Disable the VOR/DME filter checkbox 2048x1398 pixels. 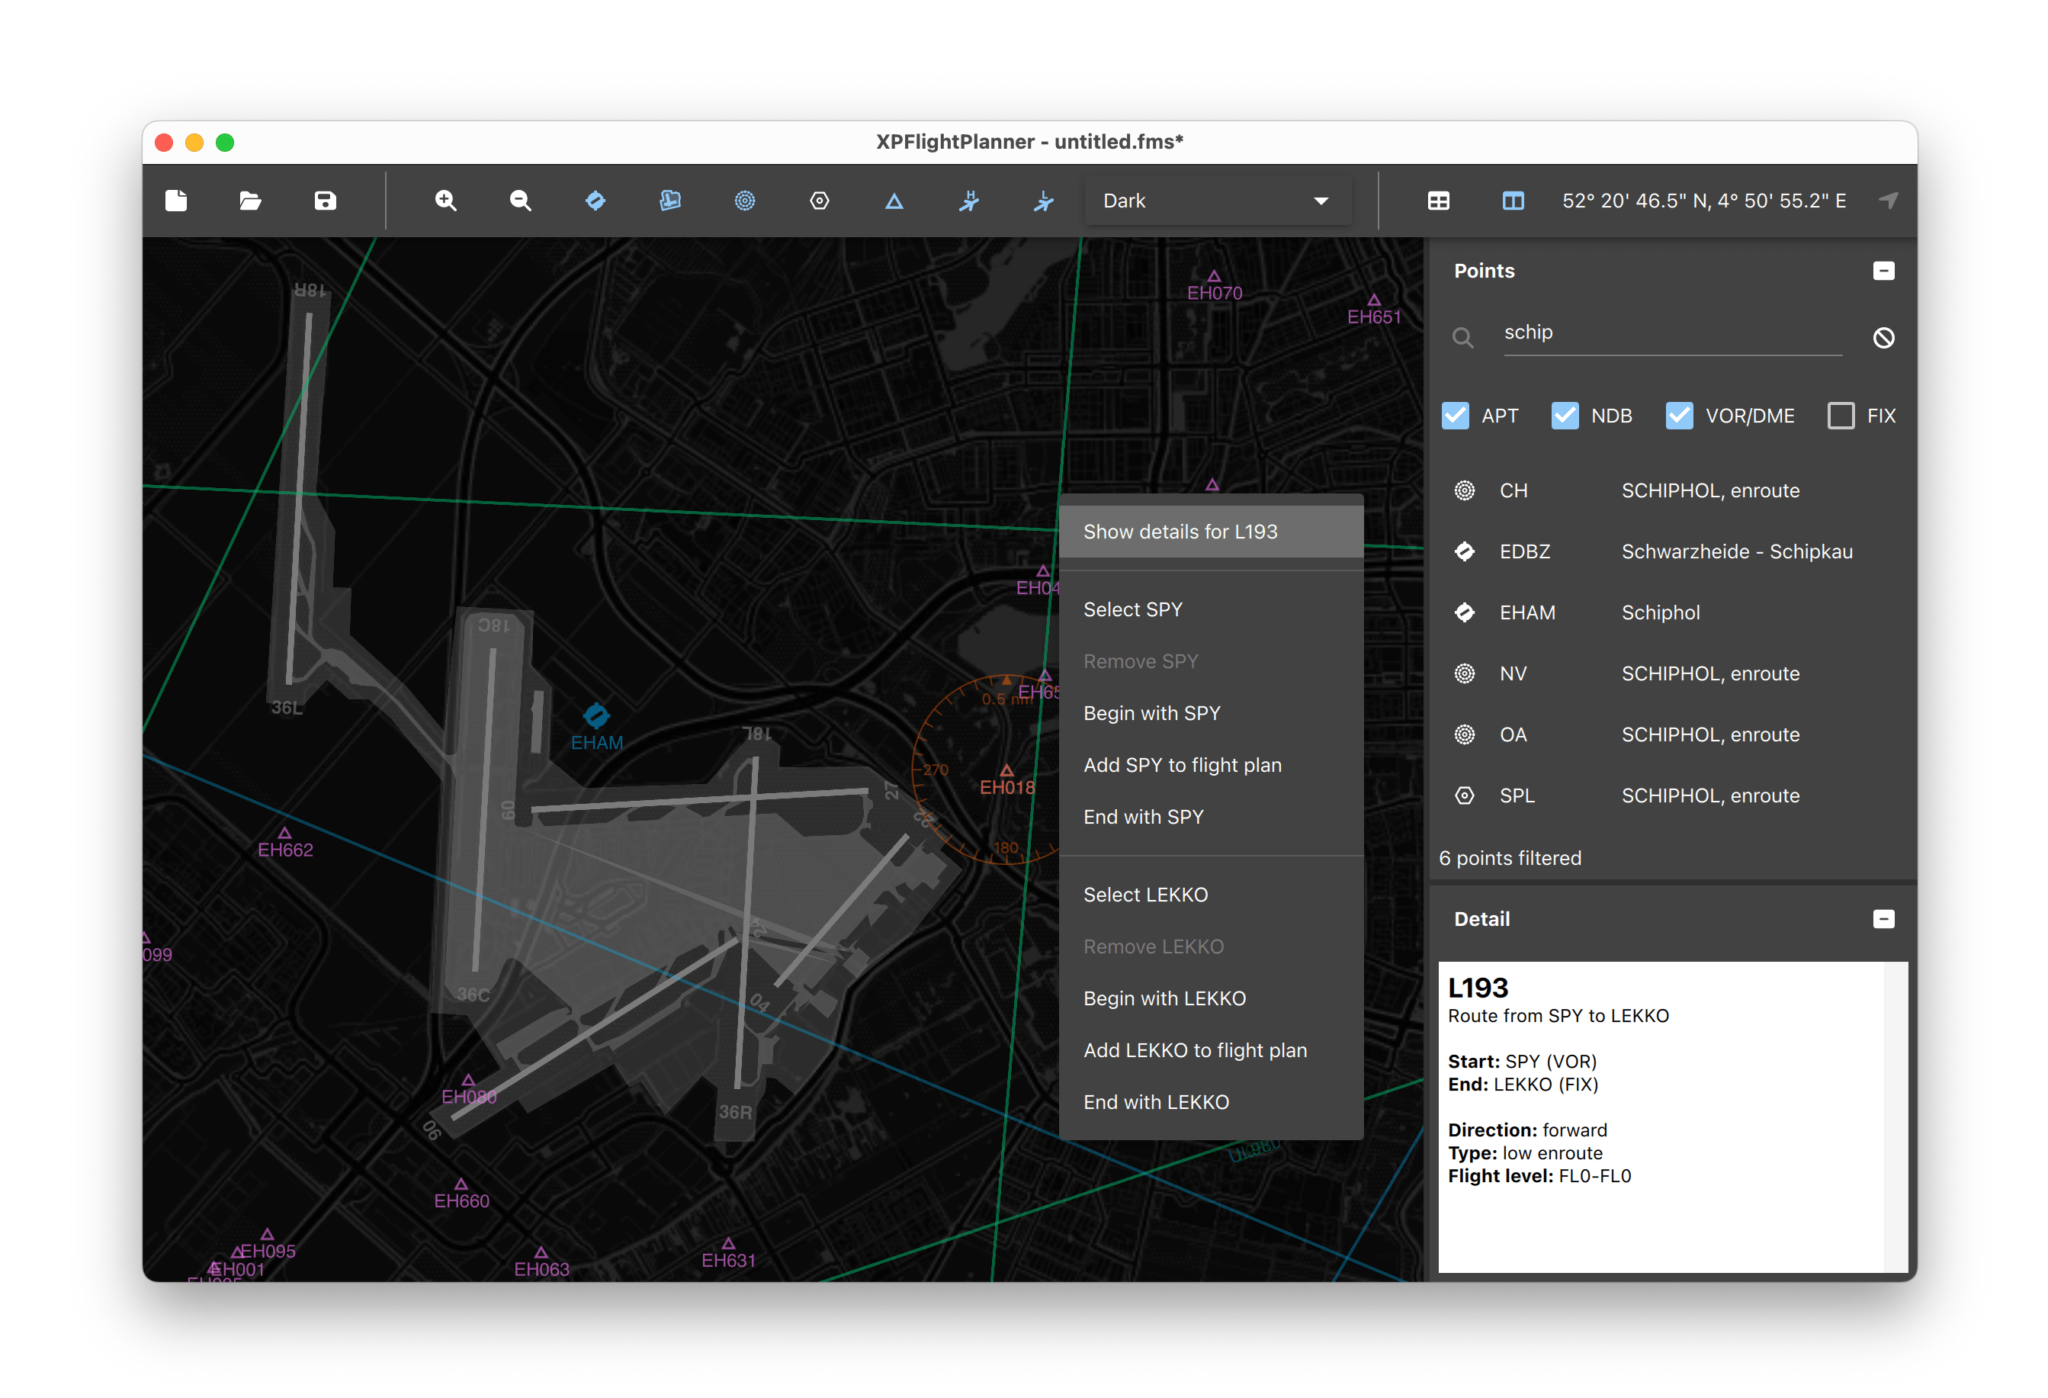click(x=1679, y=415)
